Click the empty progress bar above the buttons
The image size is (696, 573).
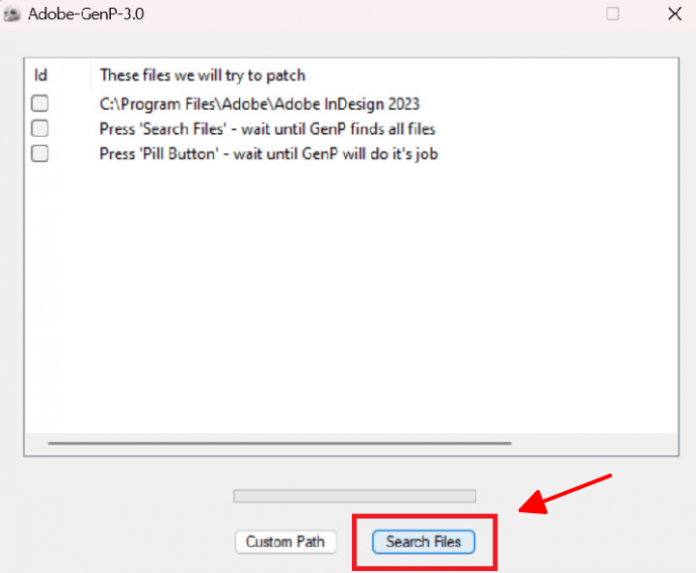point(354,496)
